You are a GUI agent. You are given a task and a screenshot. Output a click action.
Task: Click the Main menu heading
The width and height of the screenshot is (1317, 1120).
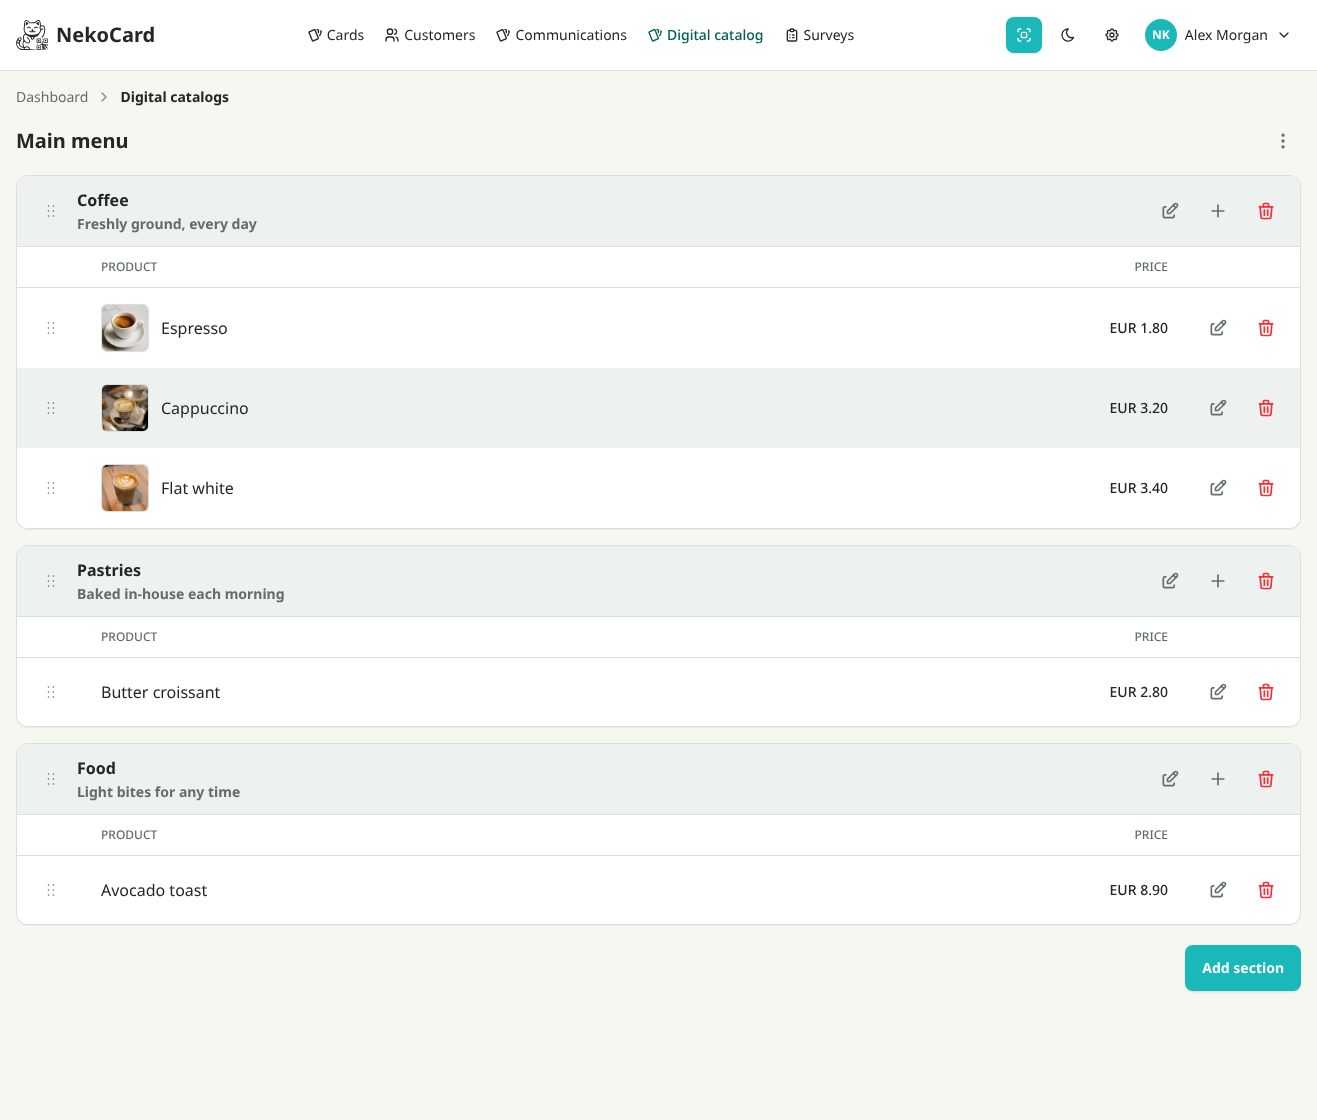coord(72,141)
